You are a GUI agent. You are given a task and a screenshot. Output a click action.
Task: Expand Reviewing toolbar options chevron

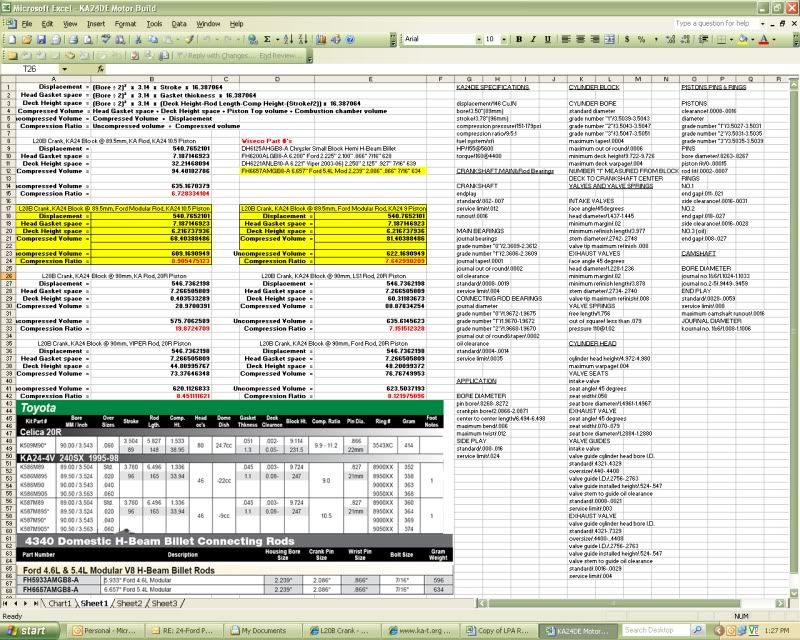pos(309,56)
